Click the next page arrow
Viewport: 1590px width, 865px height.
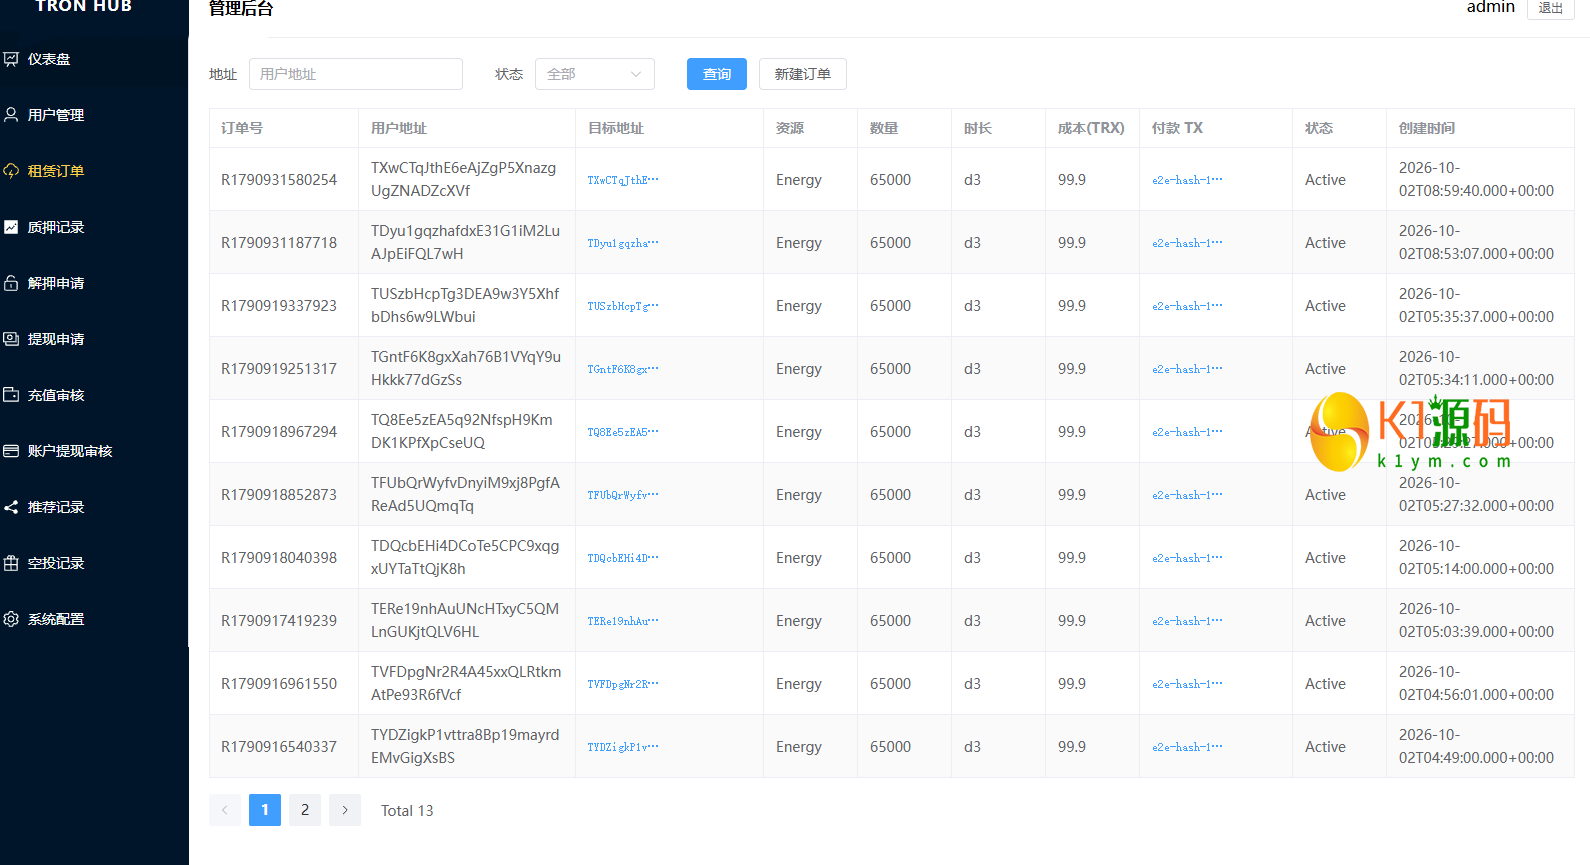pyautogui.click(x=345, y=810)
